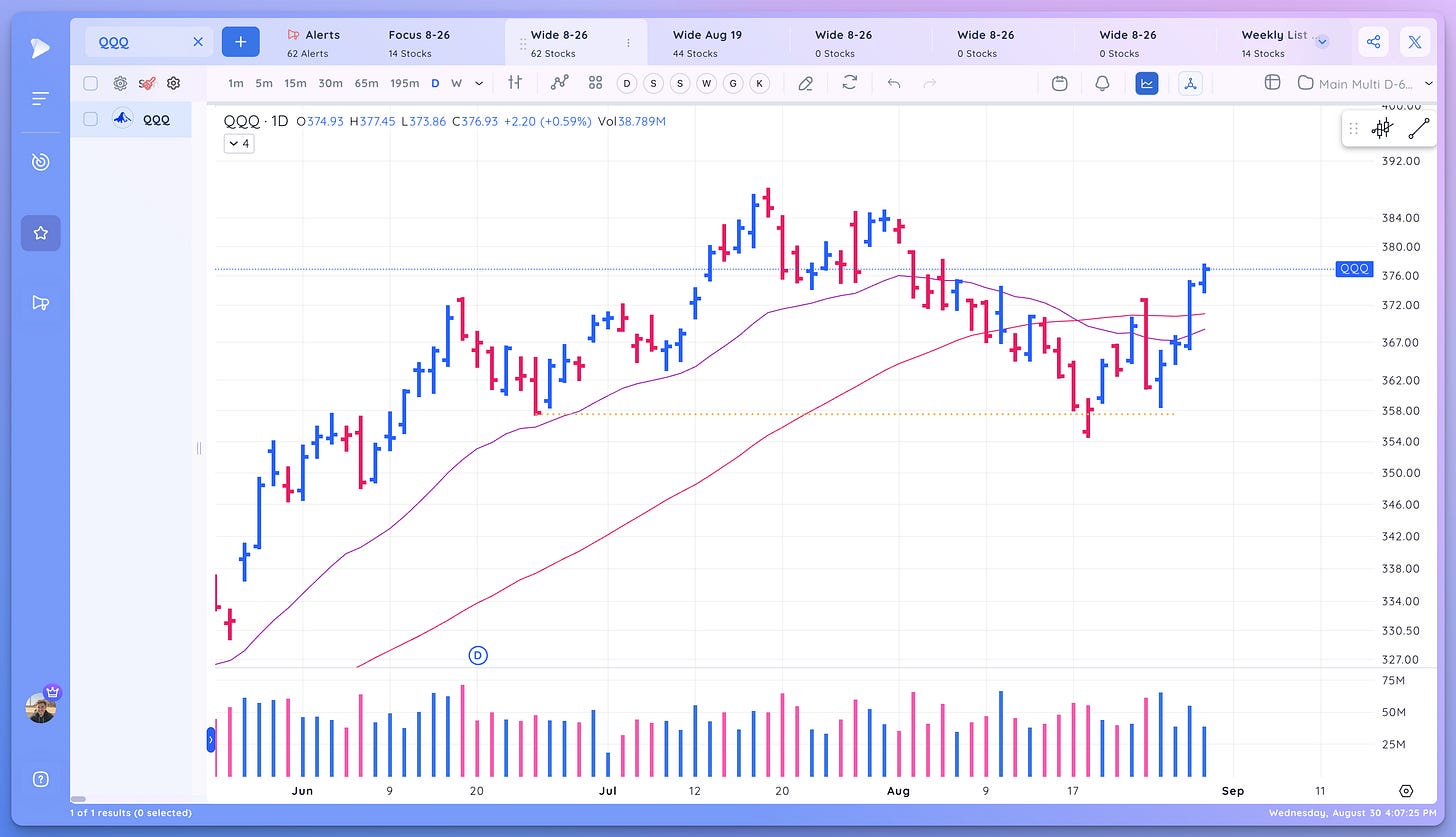Clear the QQQ search with the X
Screen dimensions: 1456x837
(198, 42)
